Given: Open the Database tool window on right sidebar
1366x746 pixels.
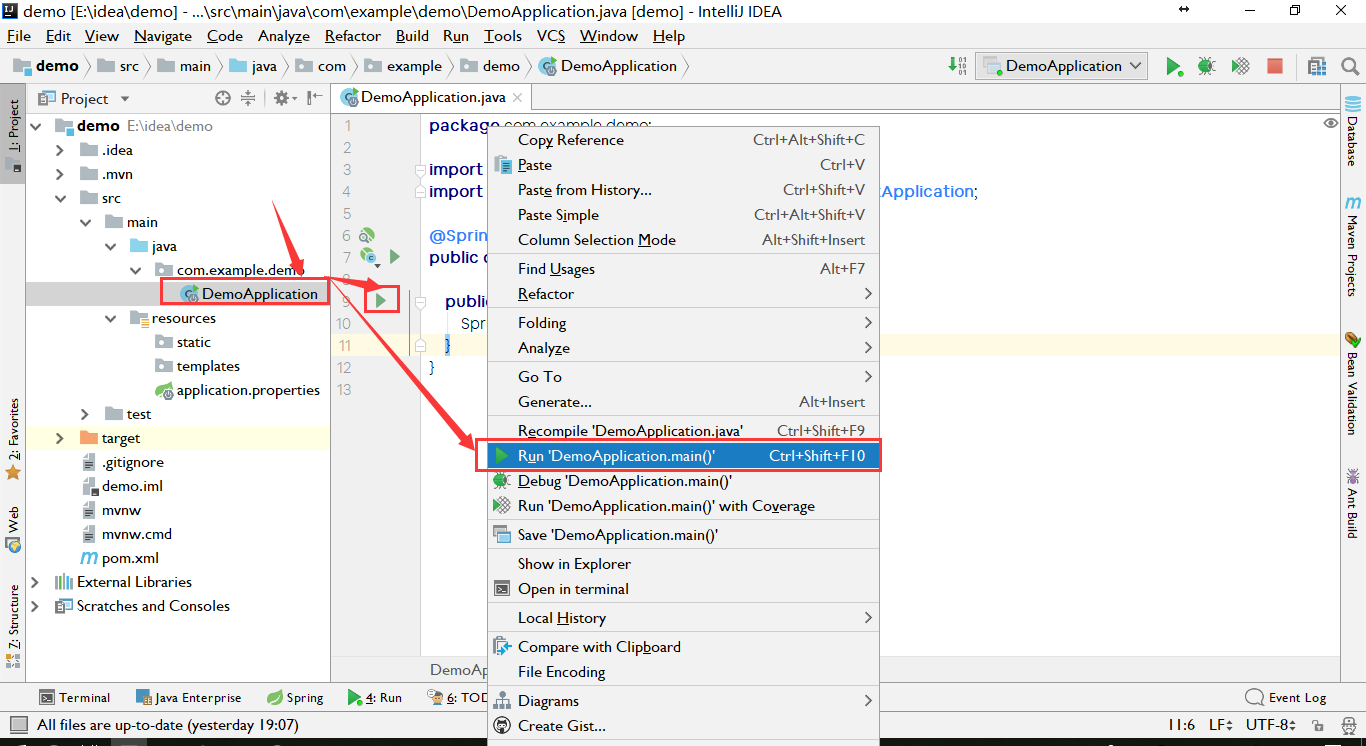Looking at the screenshot, I should coord(1353,130).
